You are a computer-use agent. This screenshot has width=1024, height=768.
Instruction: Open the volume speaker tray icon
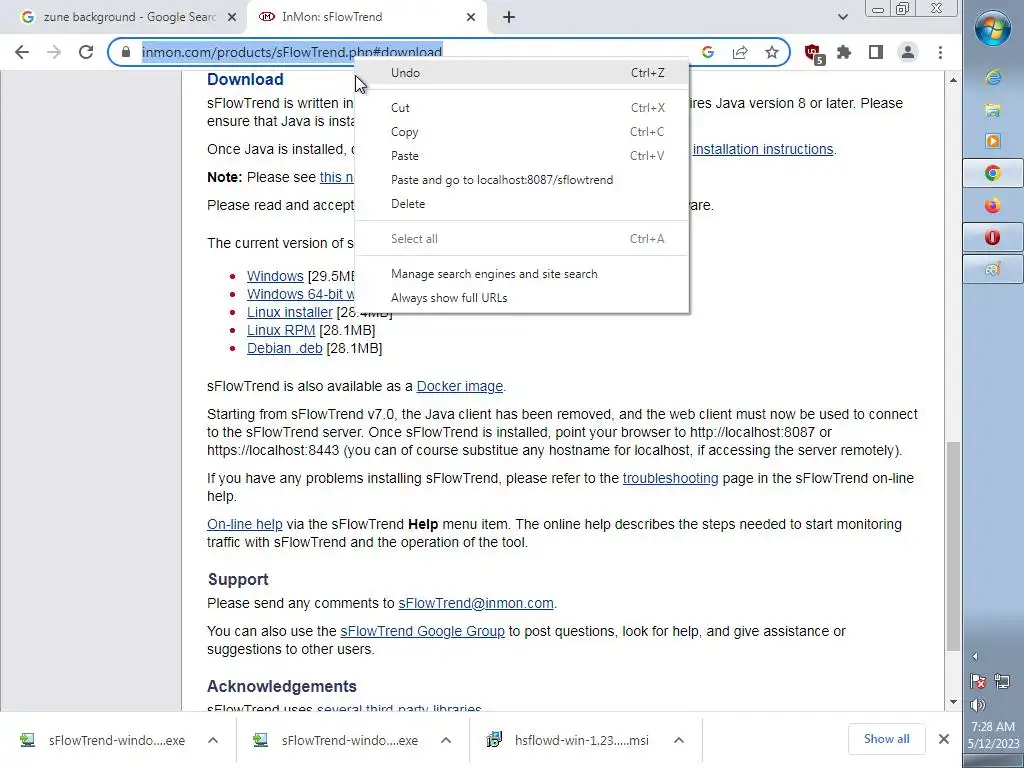pyautogui.click(x=978, y=705)
